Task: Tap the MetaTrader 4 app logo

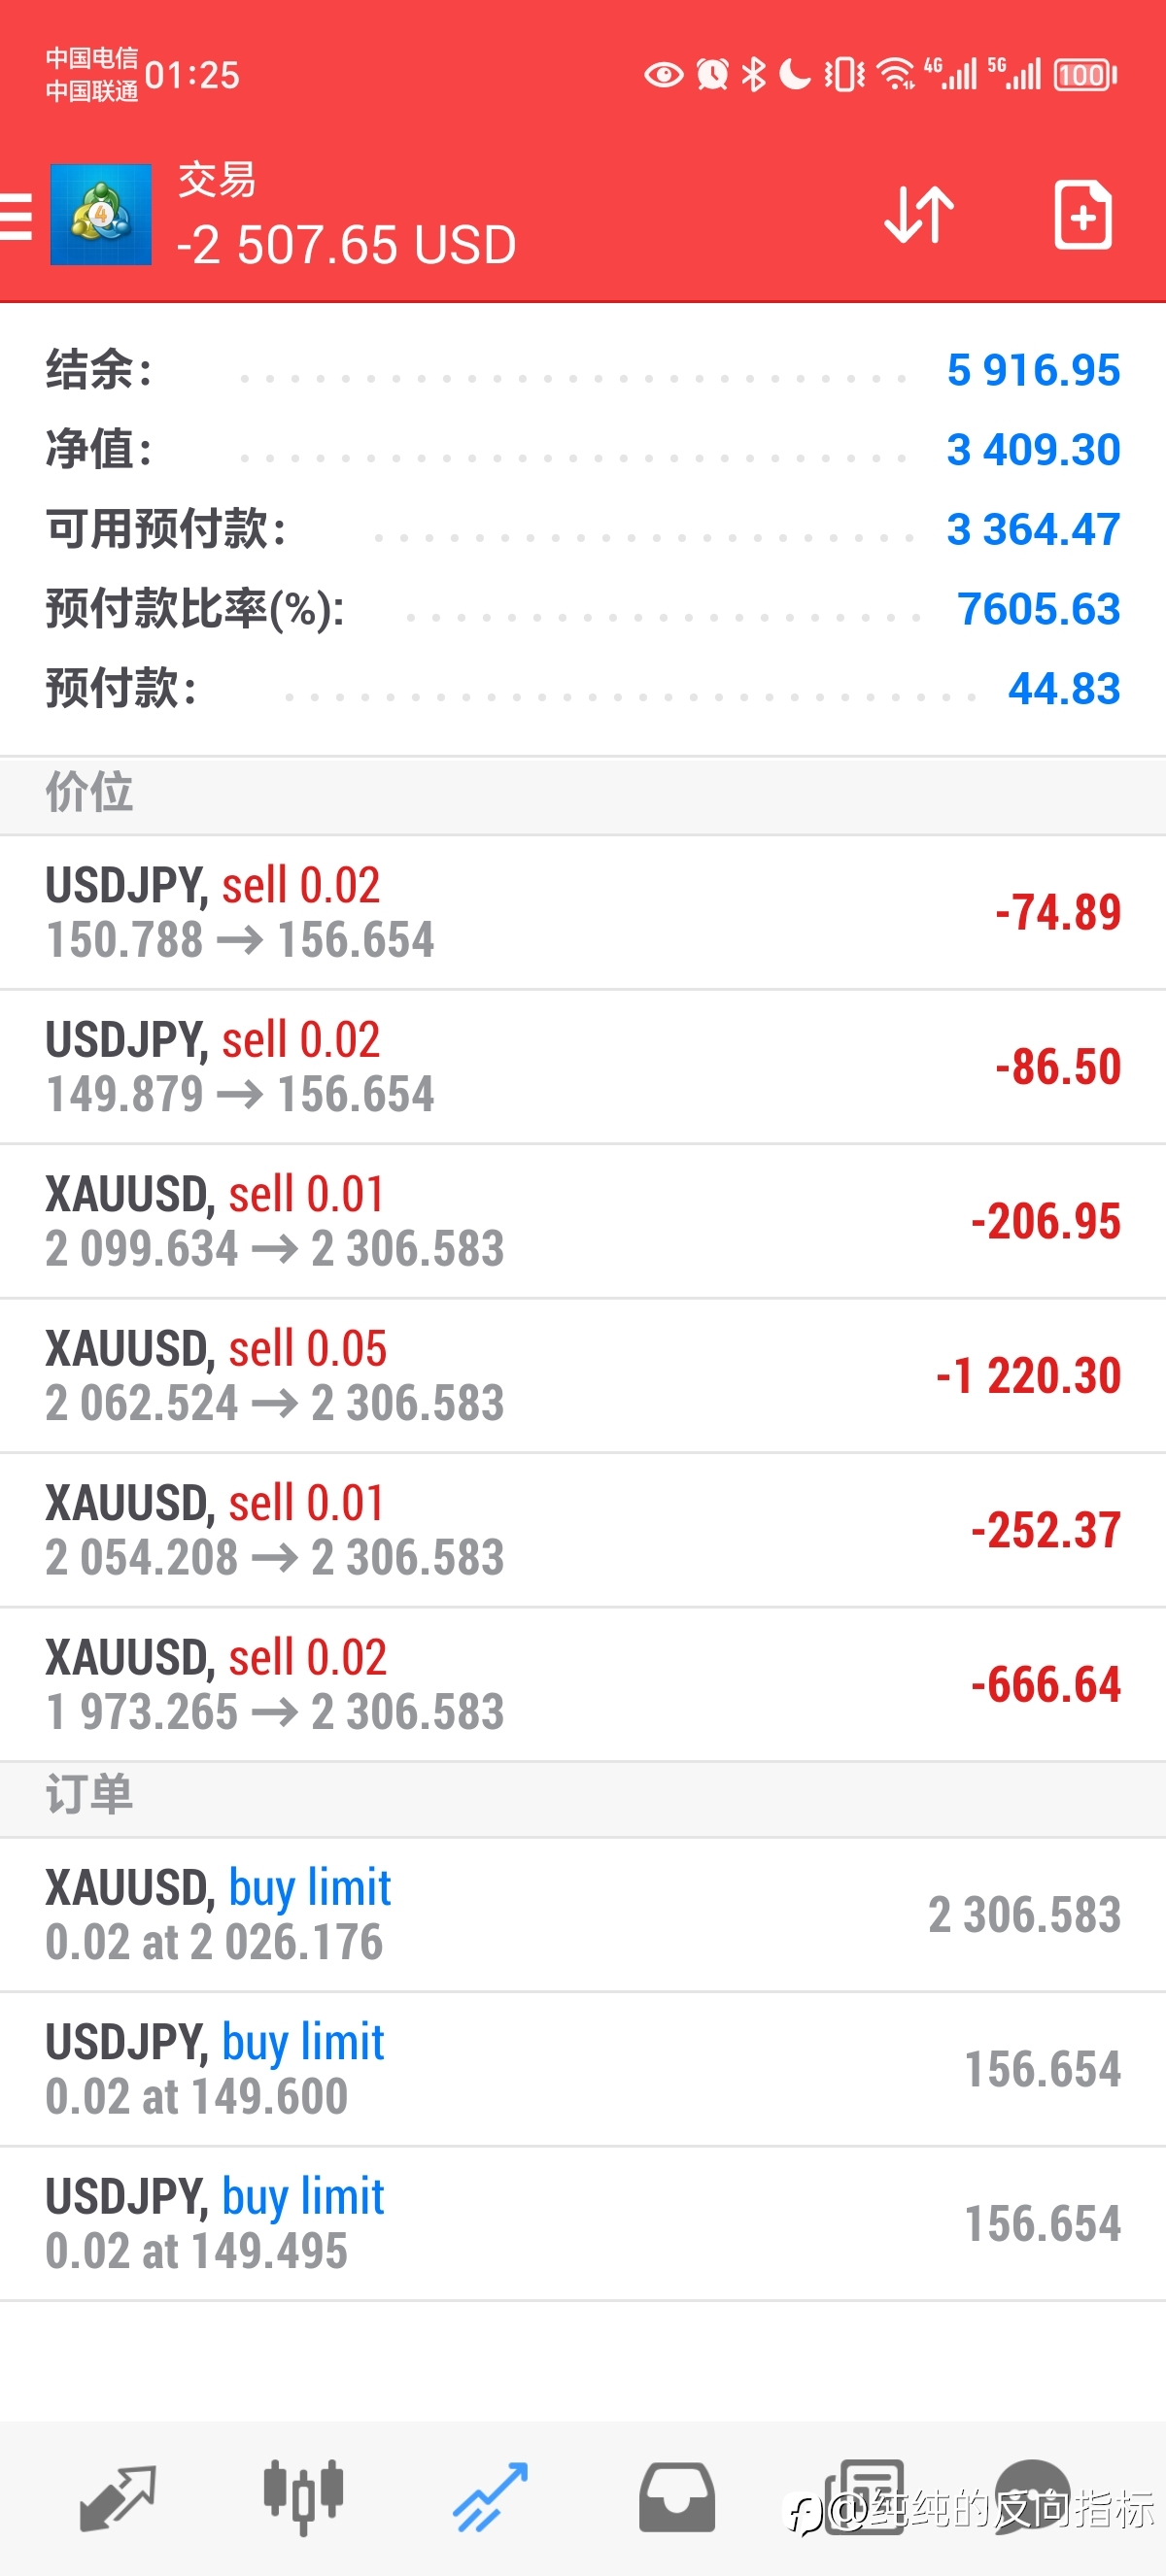Action: click(101, 214)
